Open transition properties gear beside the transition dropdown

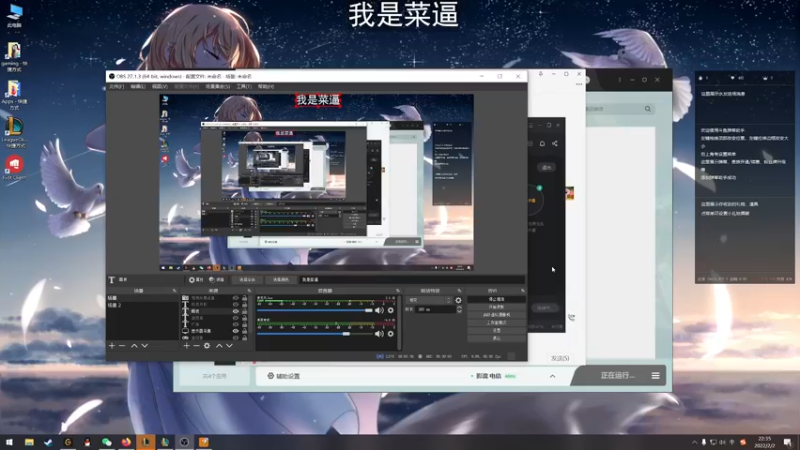[458, 301]
